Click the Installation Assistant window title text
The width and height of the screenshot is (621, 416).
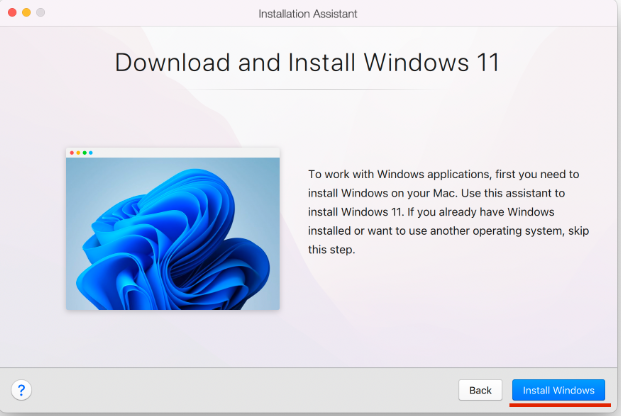pyautogui.click(x=308, y=13)
